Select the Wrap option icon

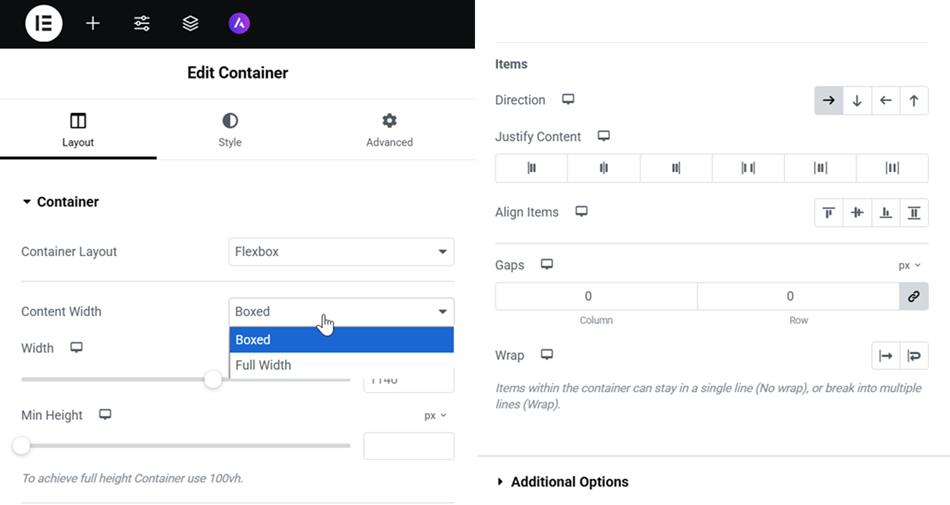914,356
